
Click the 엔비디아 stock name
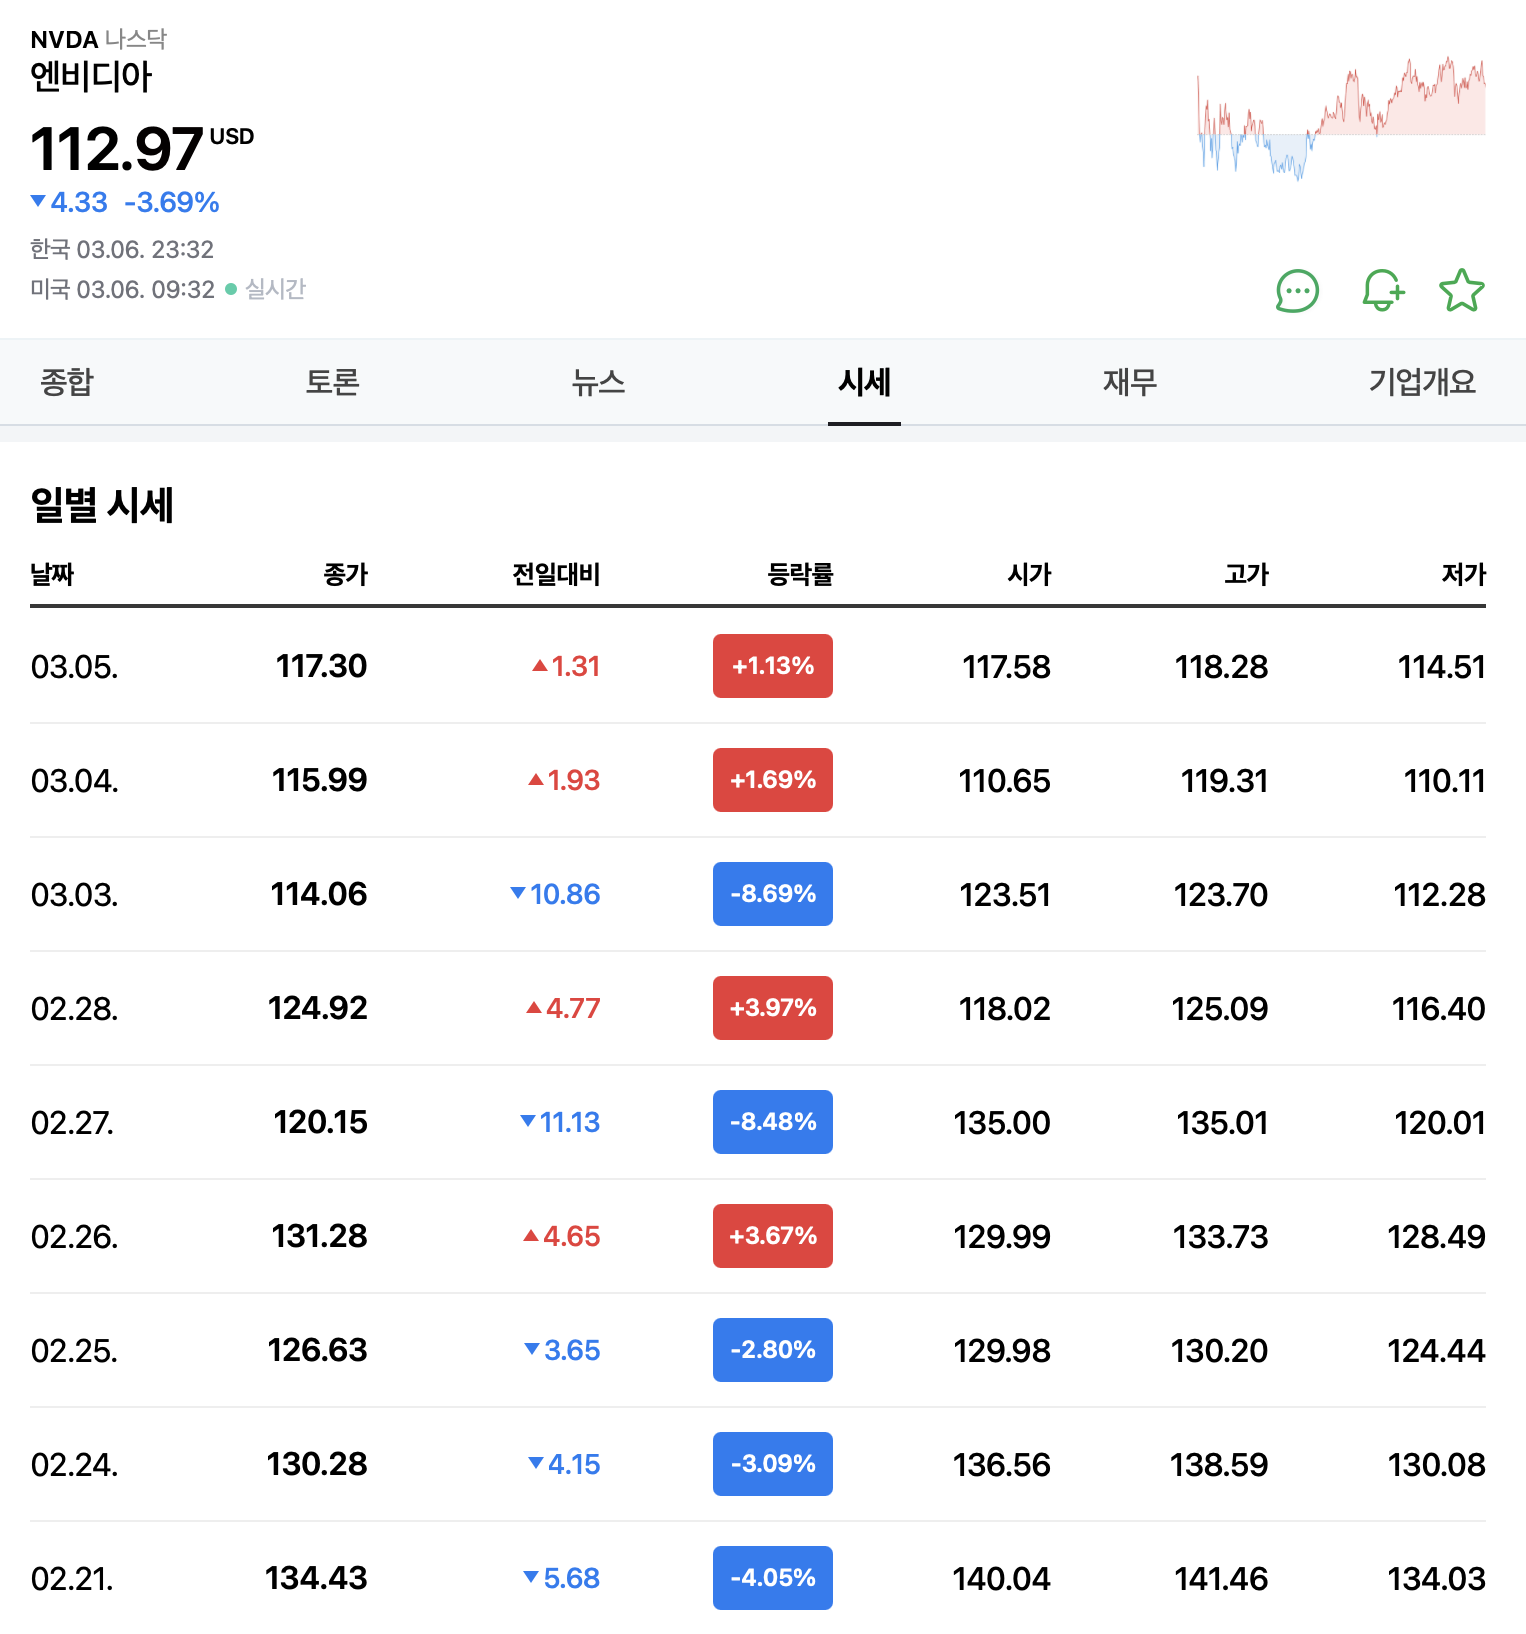(91, 77)
